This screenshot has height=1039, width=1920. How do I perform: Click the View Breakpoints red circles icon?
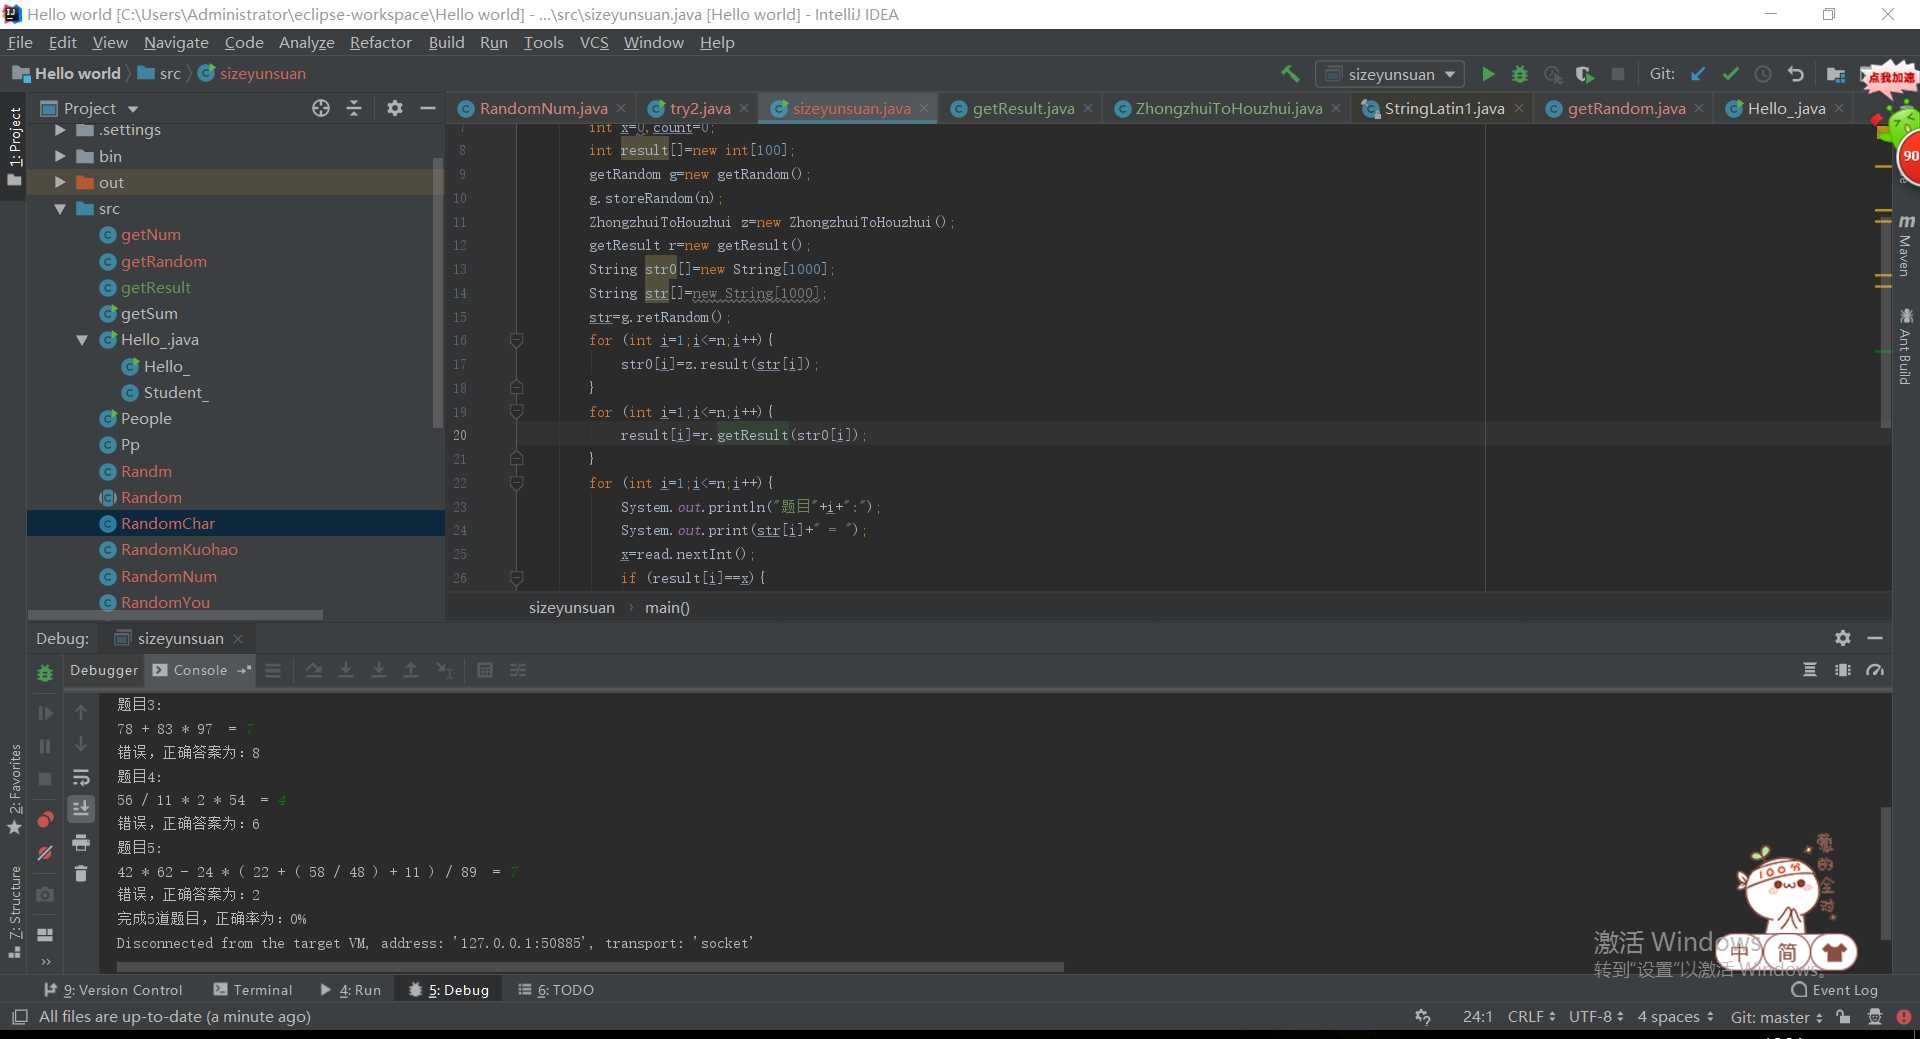click(45, 820)
